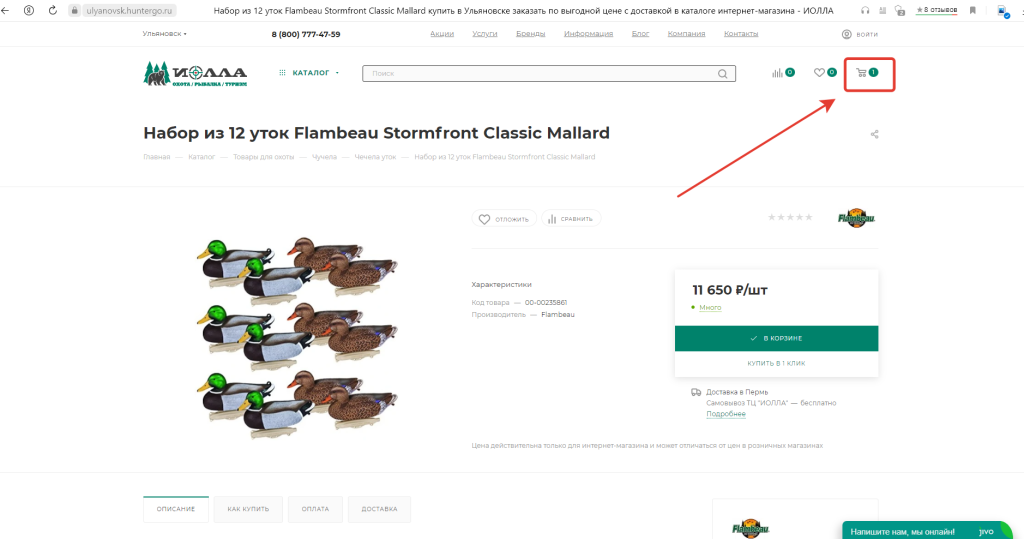Viewport: 1024px width, 539px height.
Task: Click the Flambeau brand logo
Action: pos(855,217)
